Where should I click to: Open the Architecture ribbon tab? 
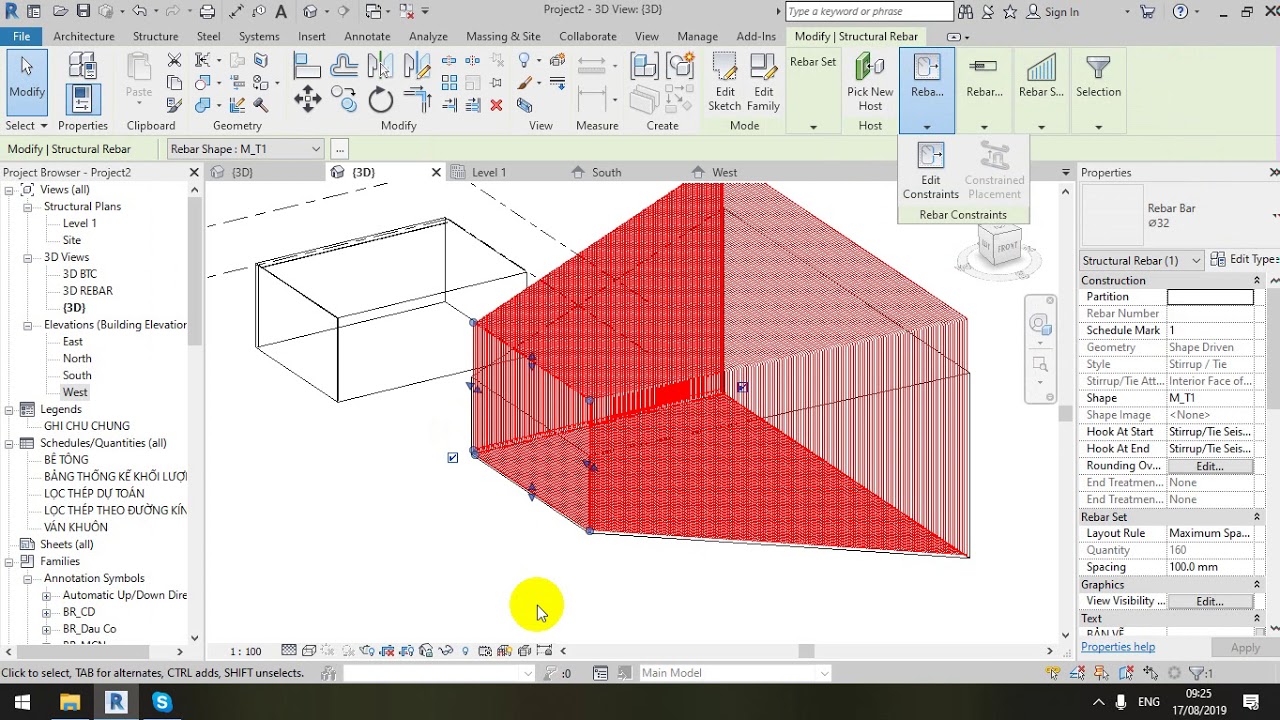click(x=84, y=36)
